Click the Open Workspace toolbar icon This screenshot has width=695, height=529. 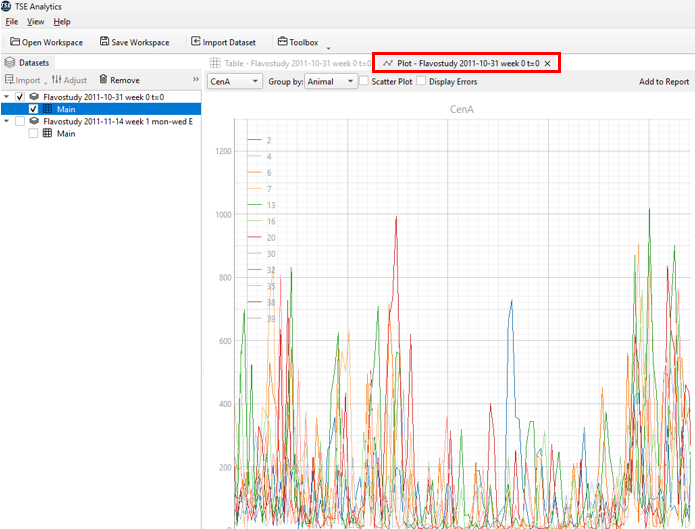click(x=15, y=42)
